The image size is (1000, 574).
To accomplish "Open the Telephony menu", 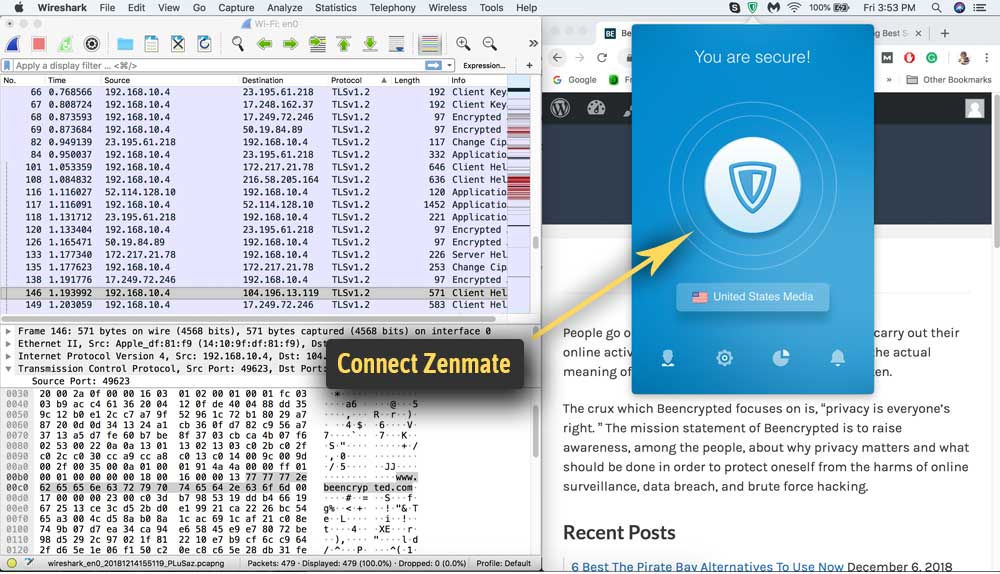I will point(392,8).
